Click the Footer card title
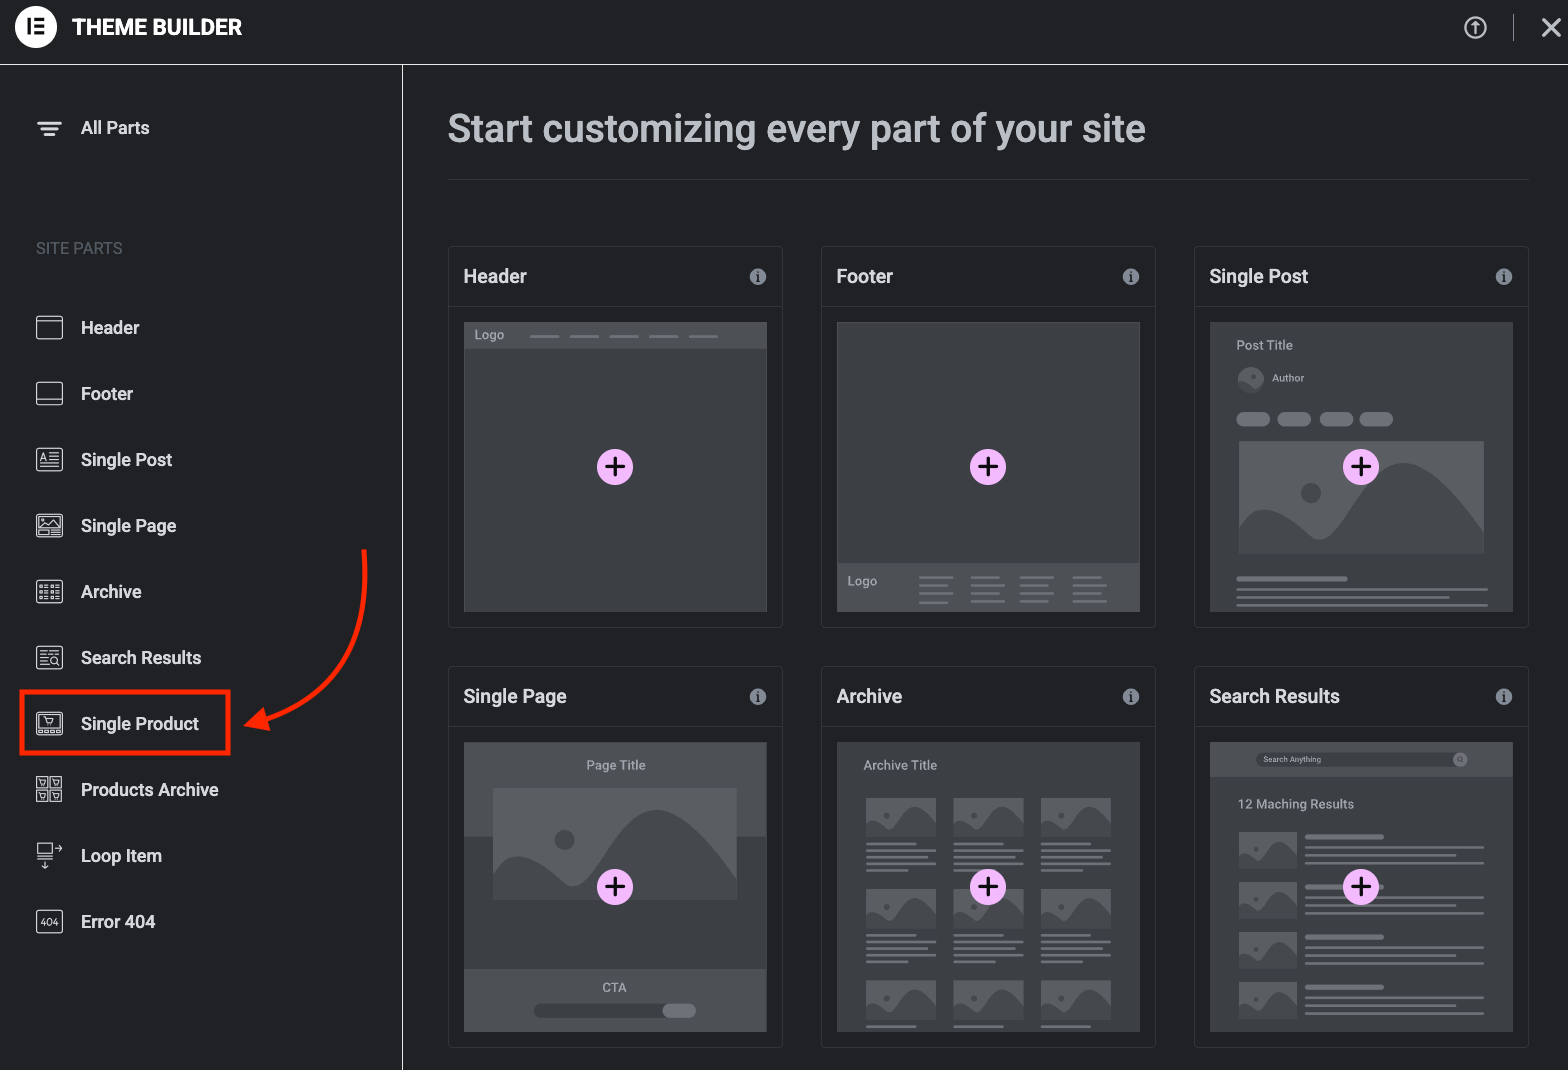The height and width of the screenshot is (1070, 1568). pyautogui.click(x=865, y=277)
